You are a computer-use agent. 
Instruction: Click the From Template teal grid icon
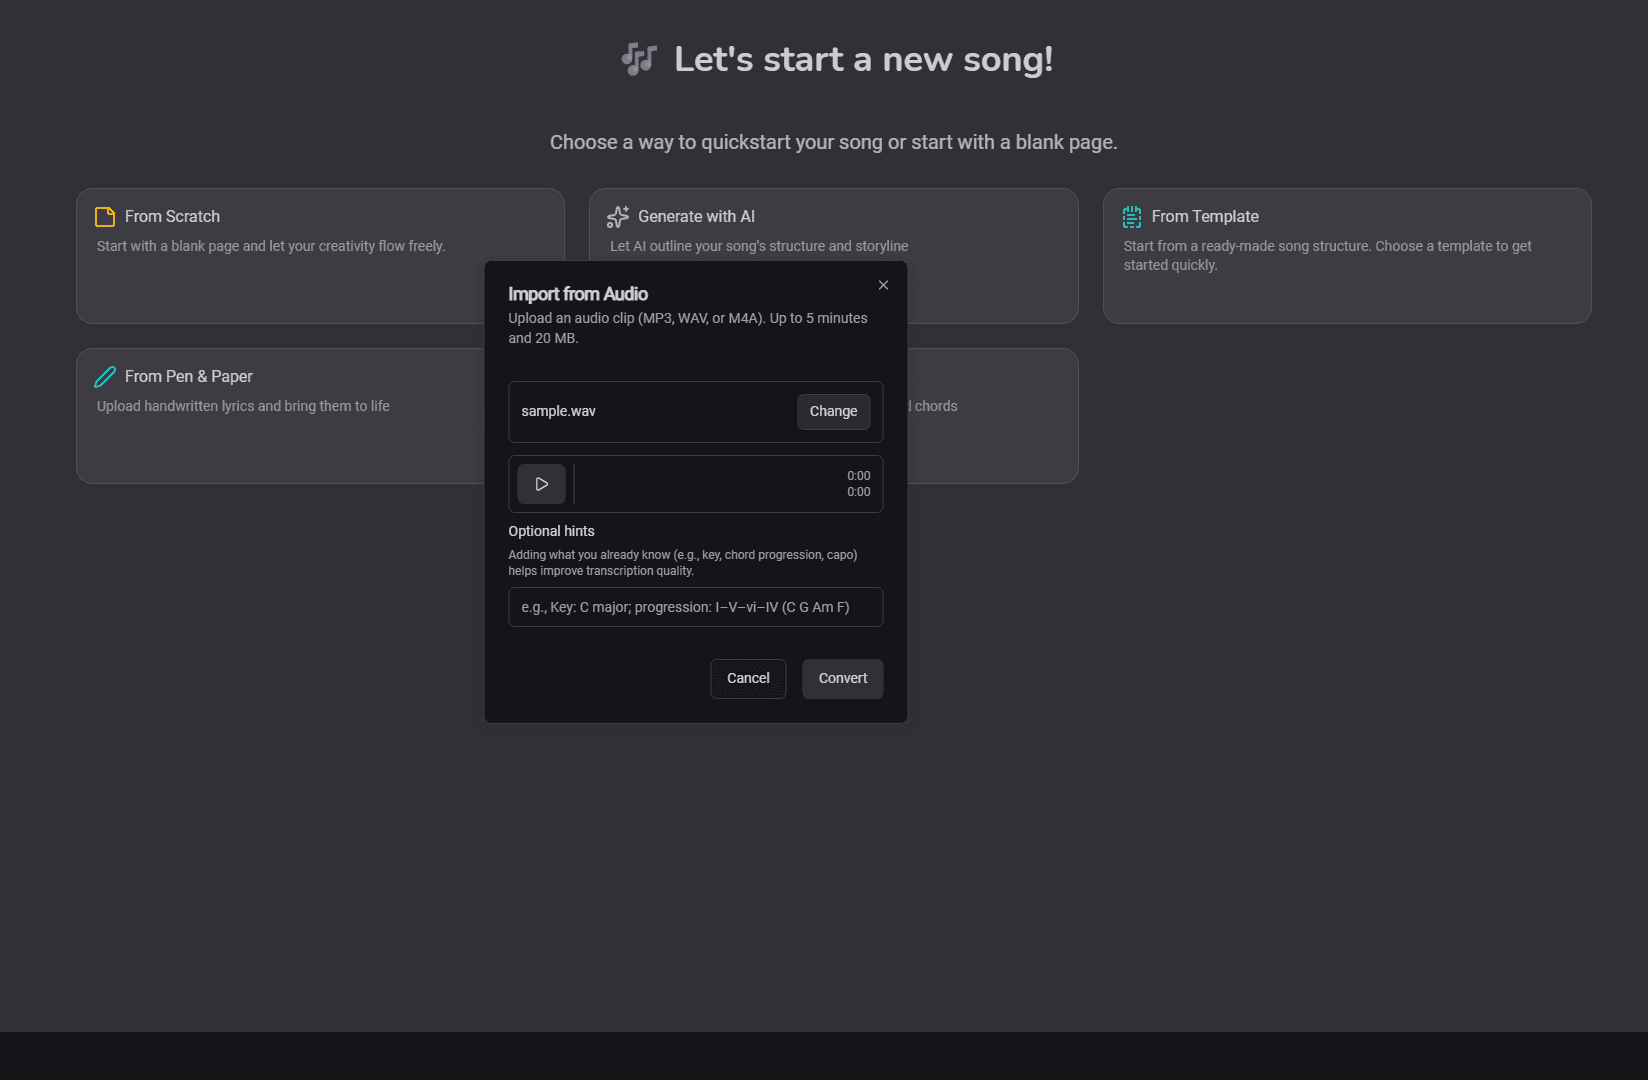point(1131,216)
